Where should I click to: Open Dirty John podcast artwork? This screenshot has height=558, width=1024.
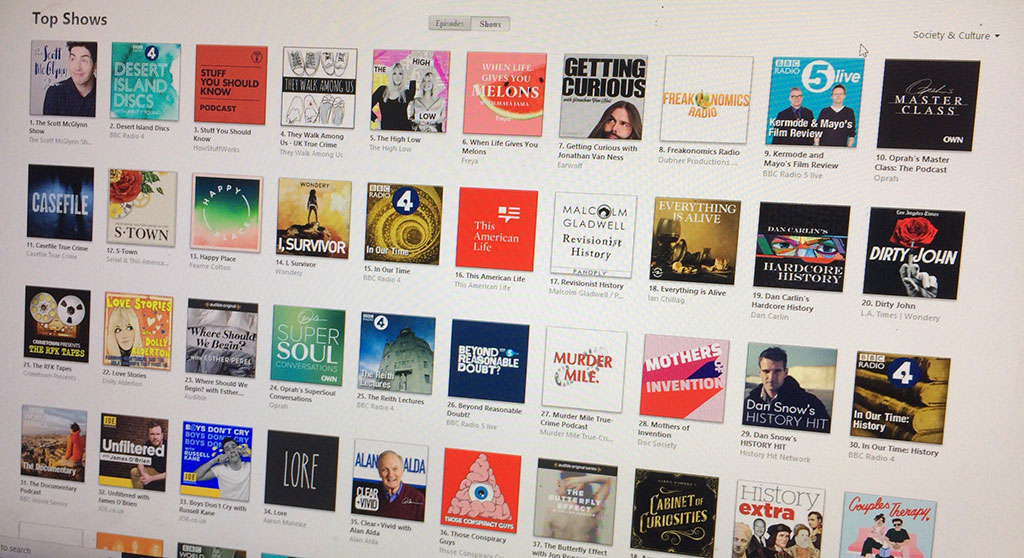[914, 253]
